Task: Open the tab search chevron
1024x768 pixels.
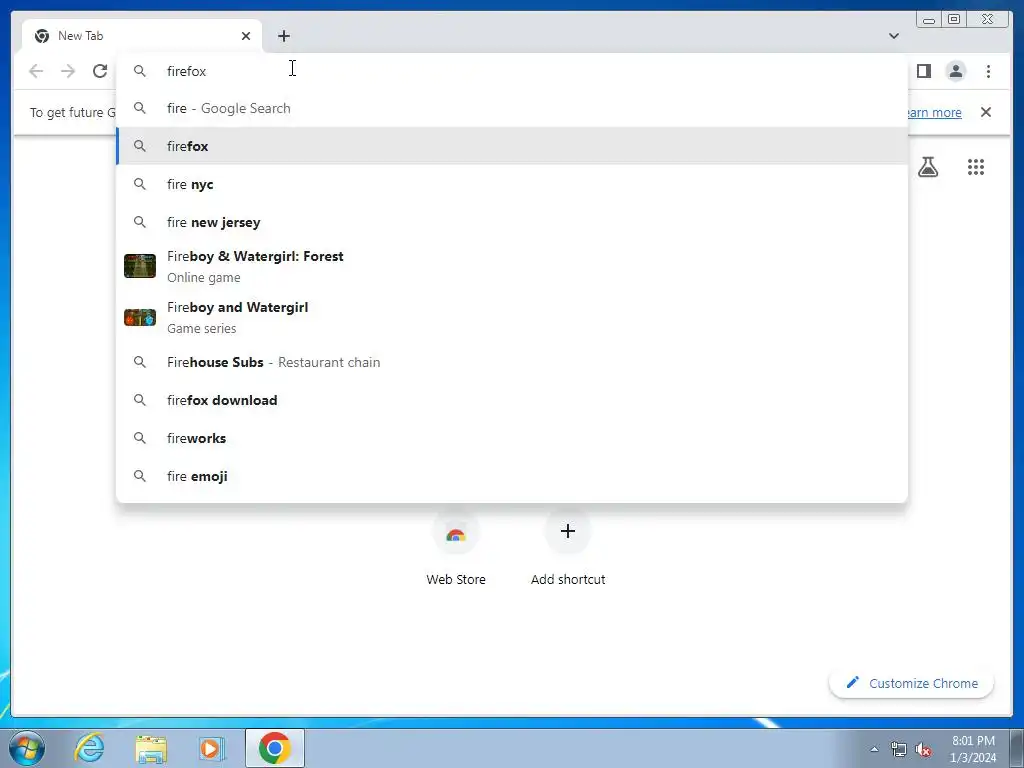Action: point(894,36)
